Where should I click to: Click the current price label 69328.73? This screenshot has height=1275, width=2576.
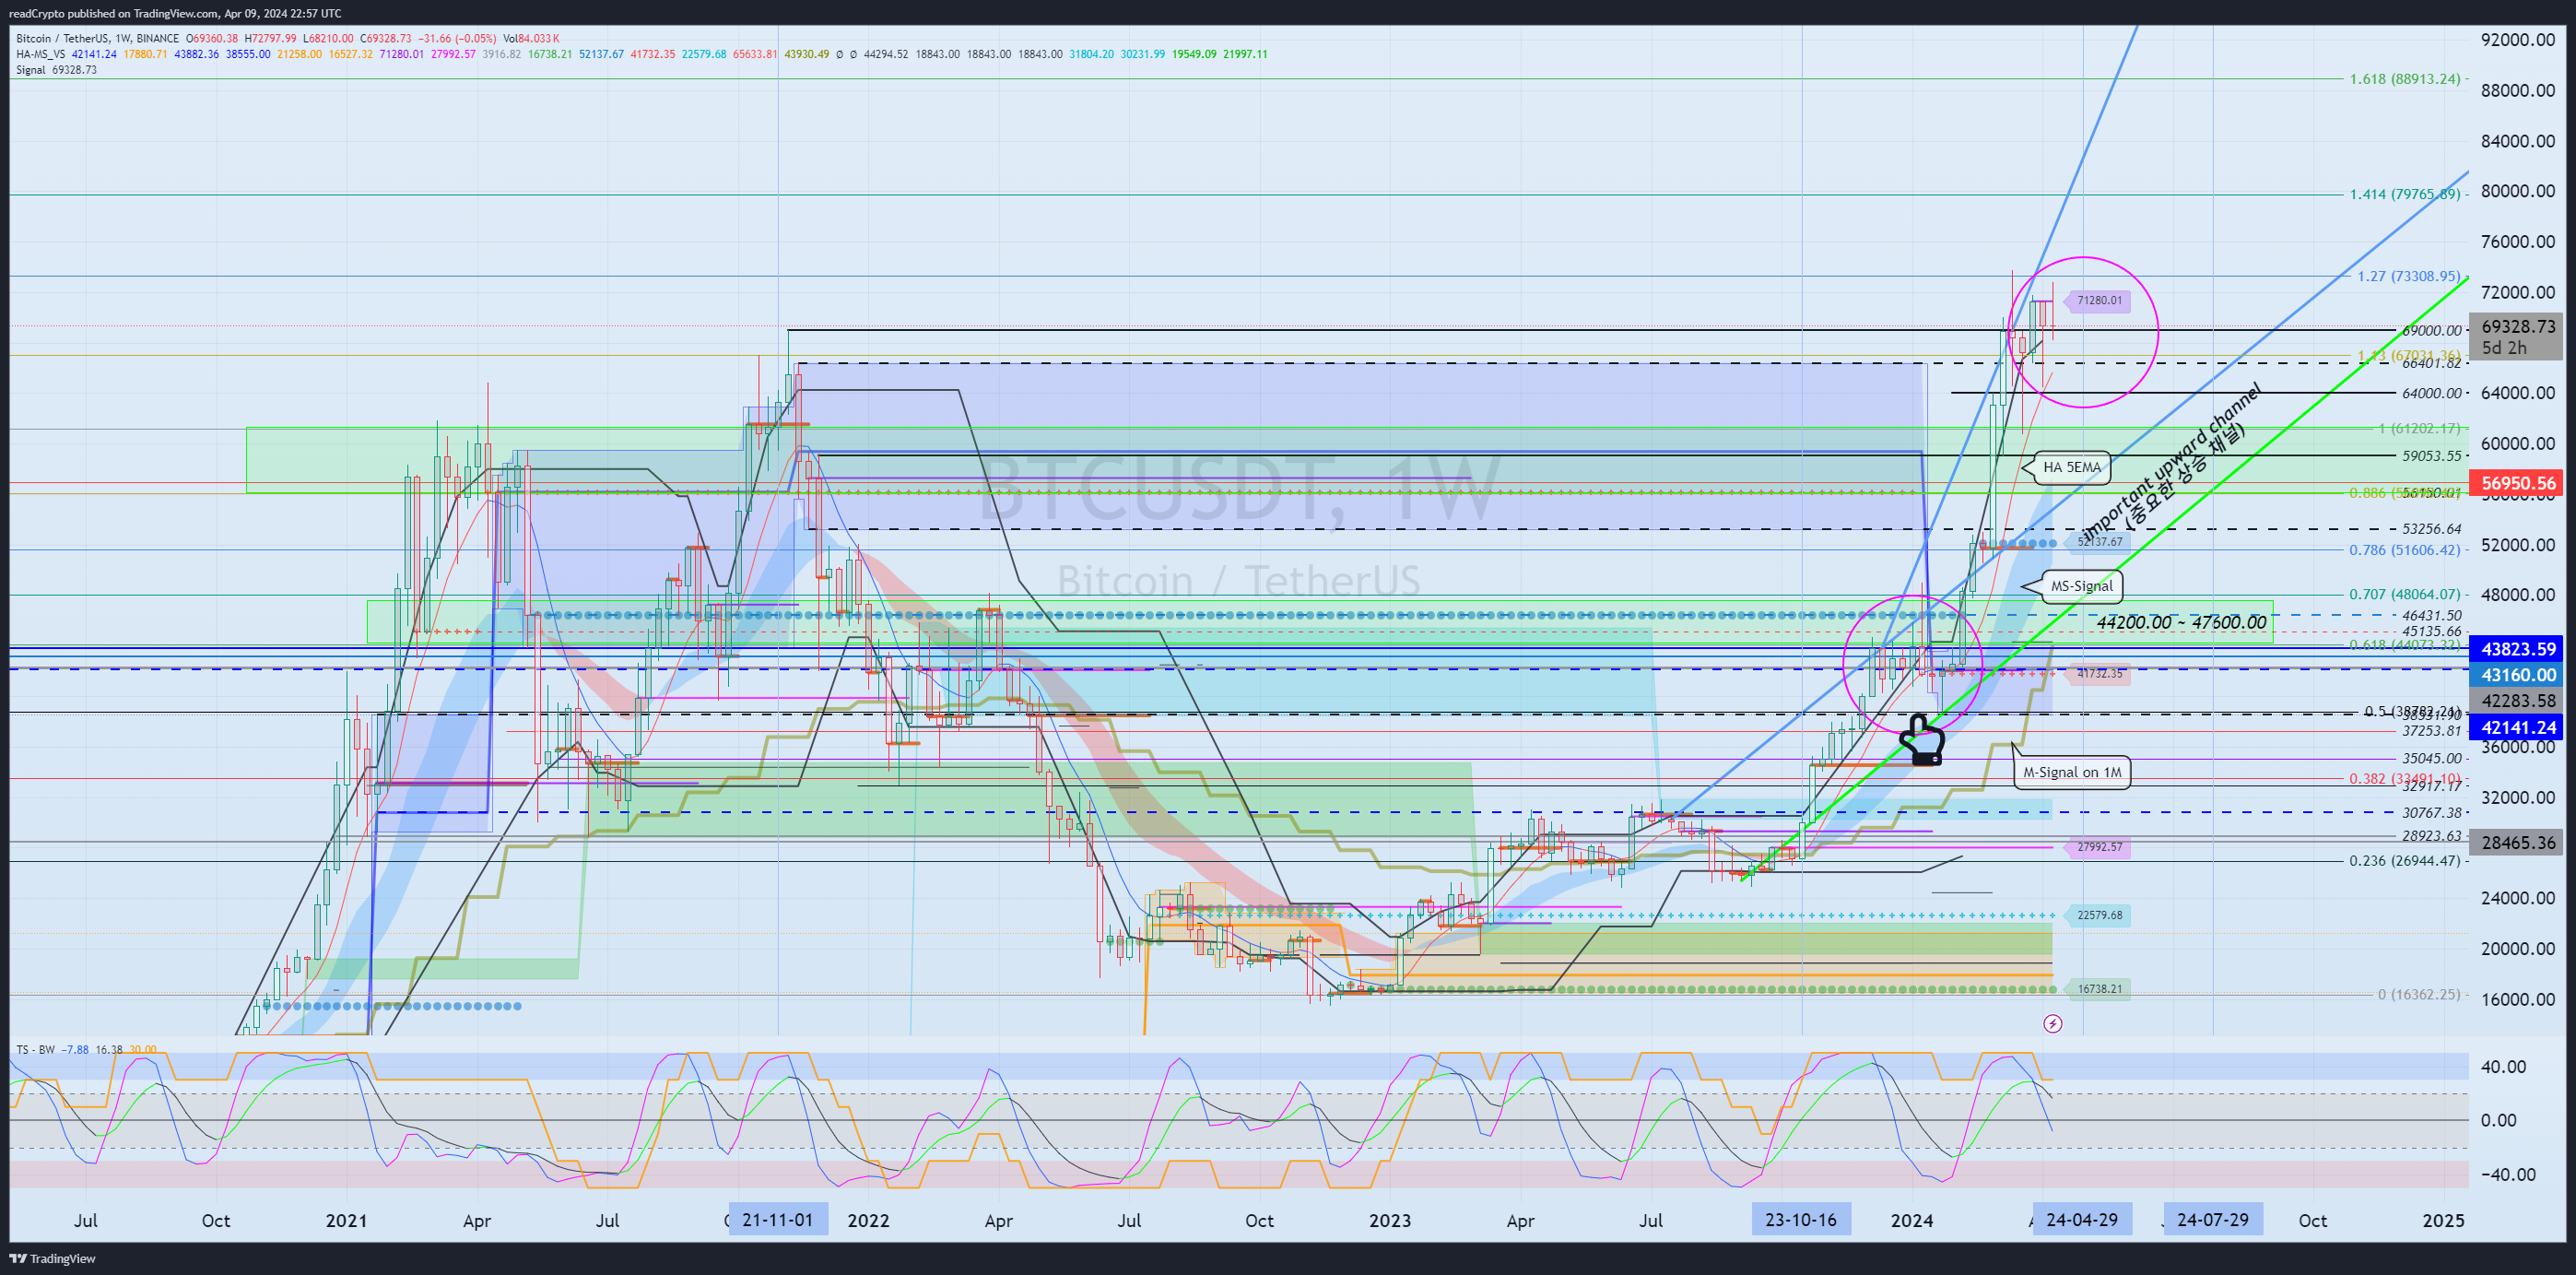(x=2518, y=326)
